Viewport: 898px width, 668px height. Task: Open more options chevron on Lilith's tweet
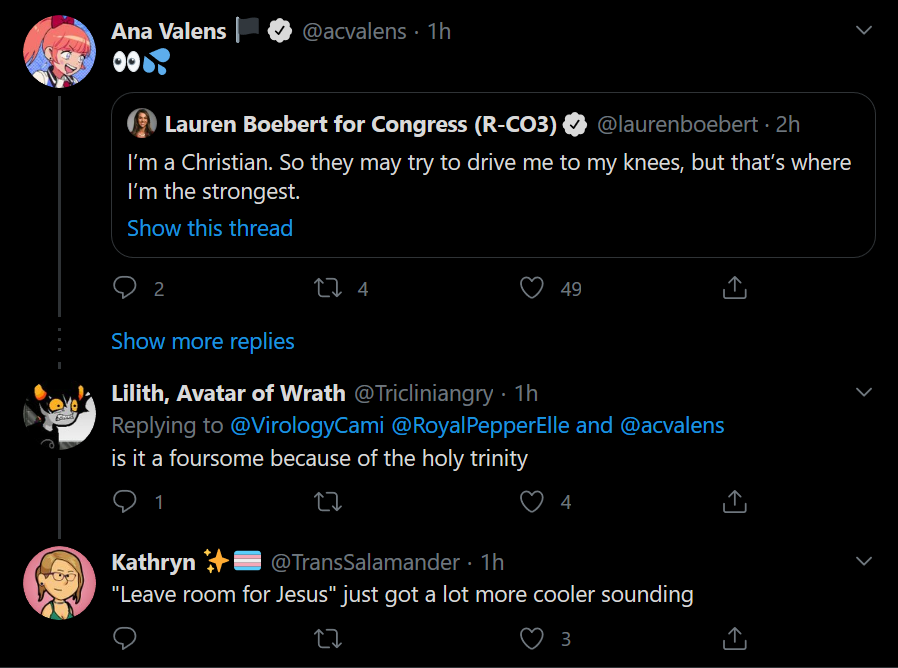(864, 392)
